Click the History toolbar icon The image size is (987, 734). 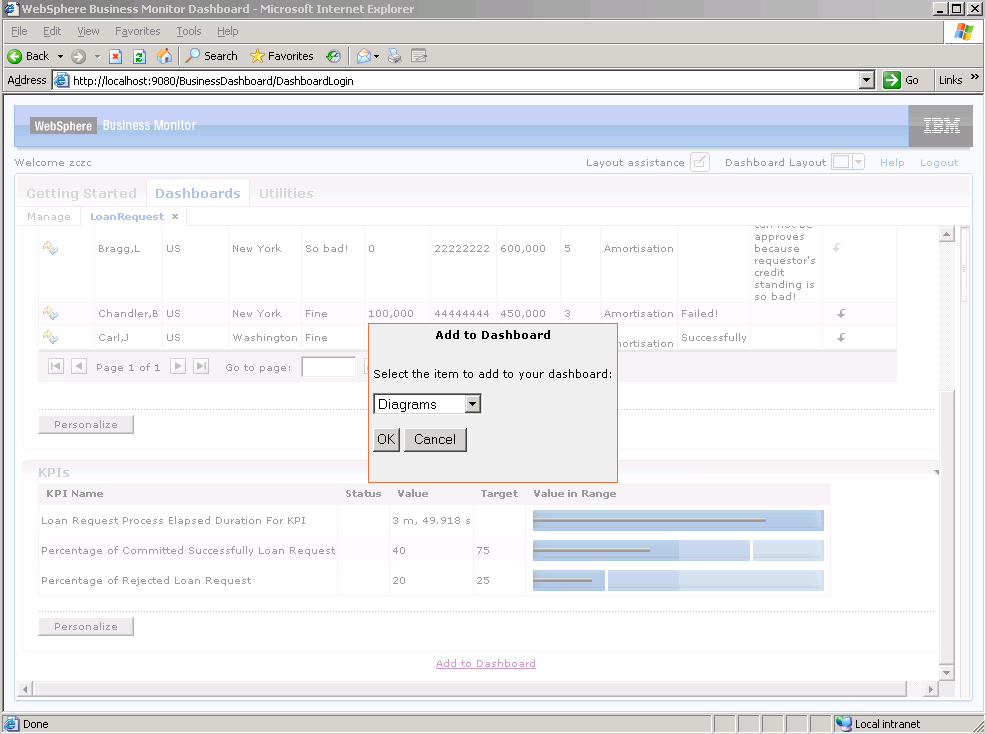pos(333,57)
